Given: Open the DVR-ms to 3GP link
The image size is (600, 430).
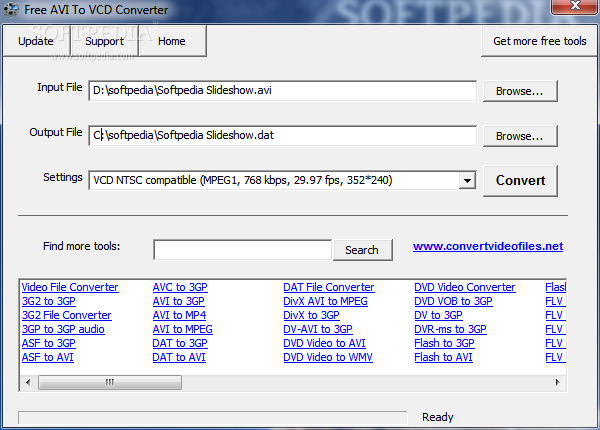Looking at the screenshot, I should coord(450,329).
